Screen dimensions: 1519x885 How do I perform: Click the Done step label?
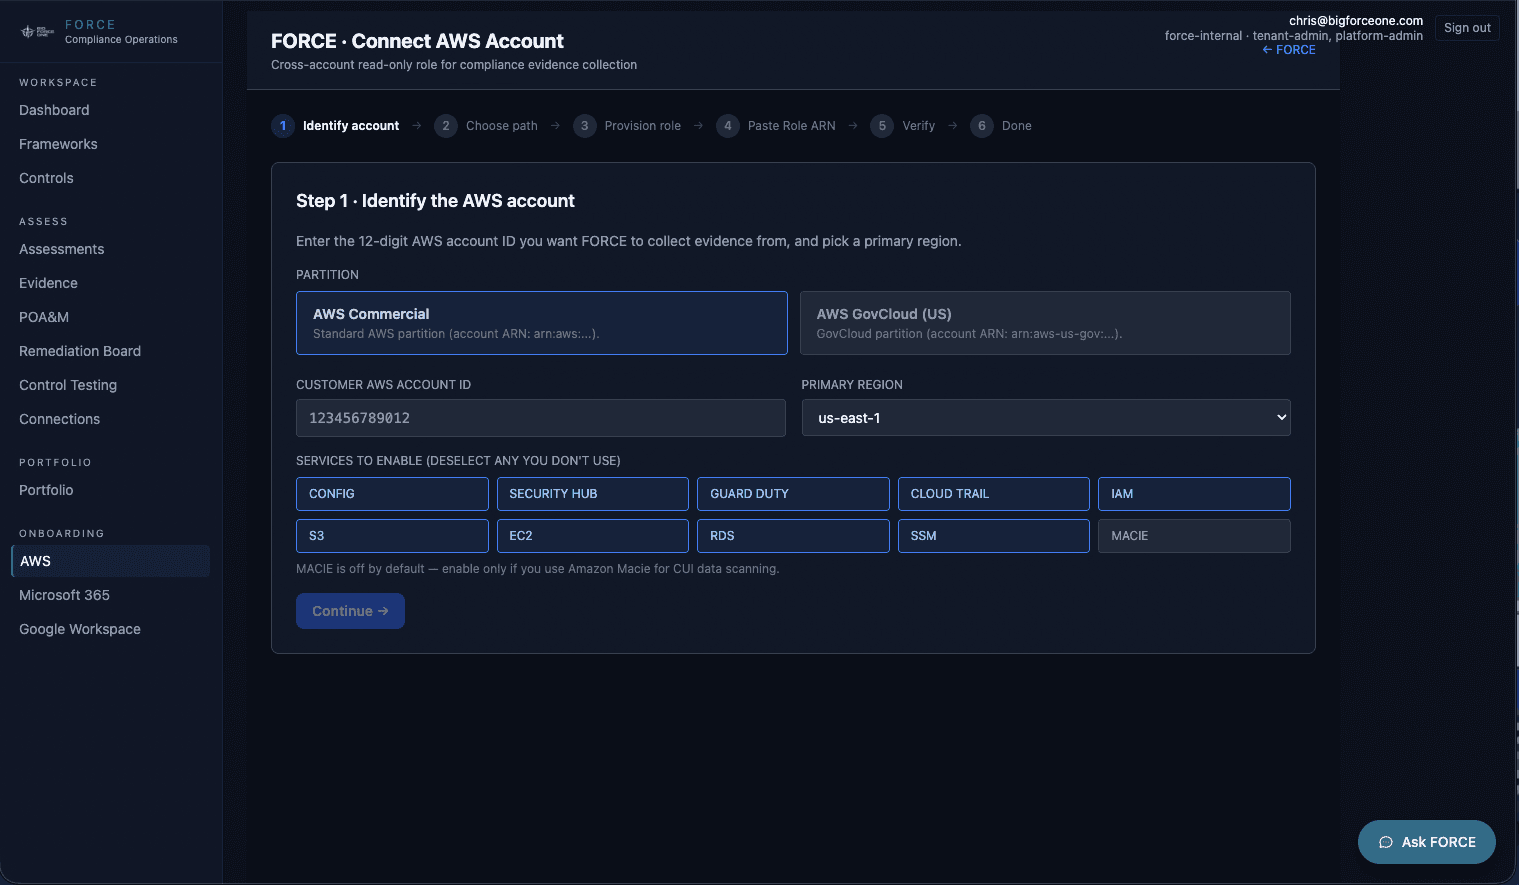coord(1017,126)
